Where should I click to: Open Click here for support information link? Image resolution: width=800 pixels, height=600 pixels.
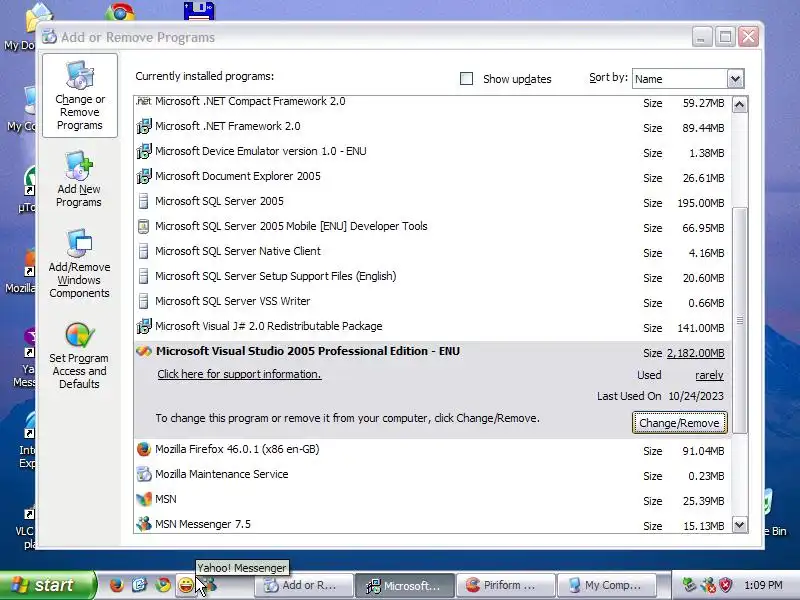coord(239,374)
